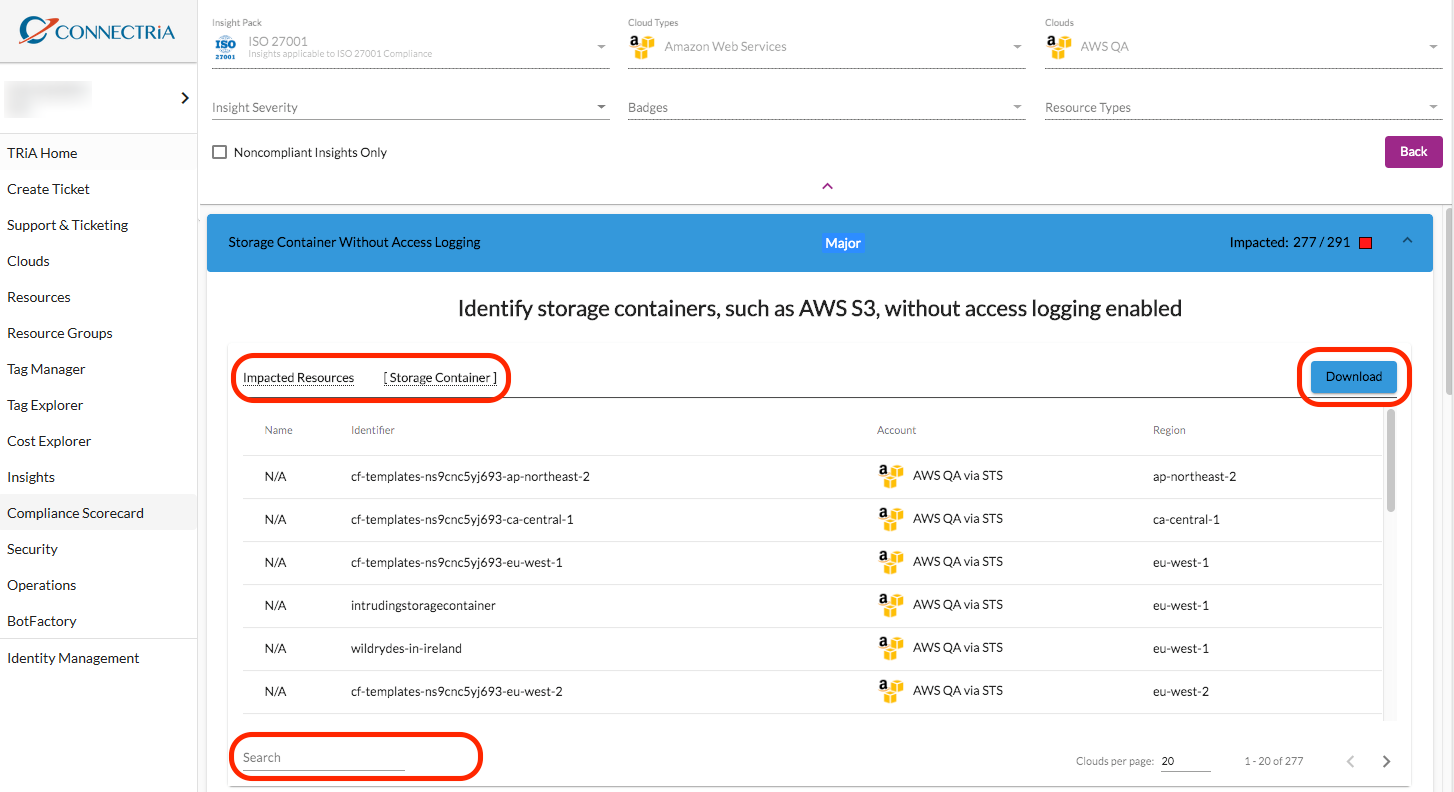The image size is (1454, 792).
Task: Click the AWS icon in ca-central-1 row
Action: (x=890, y=520)
